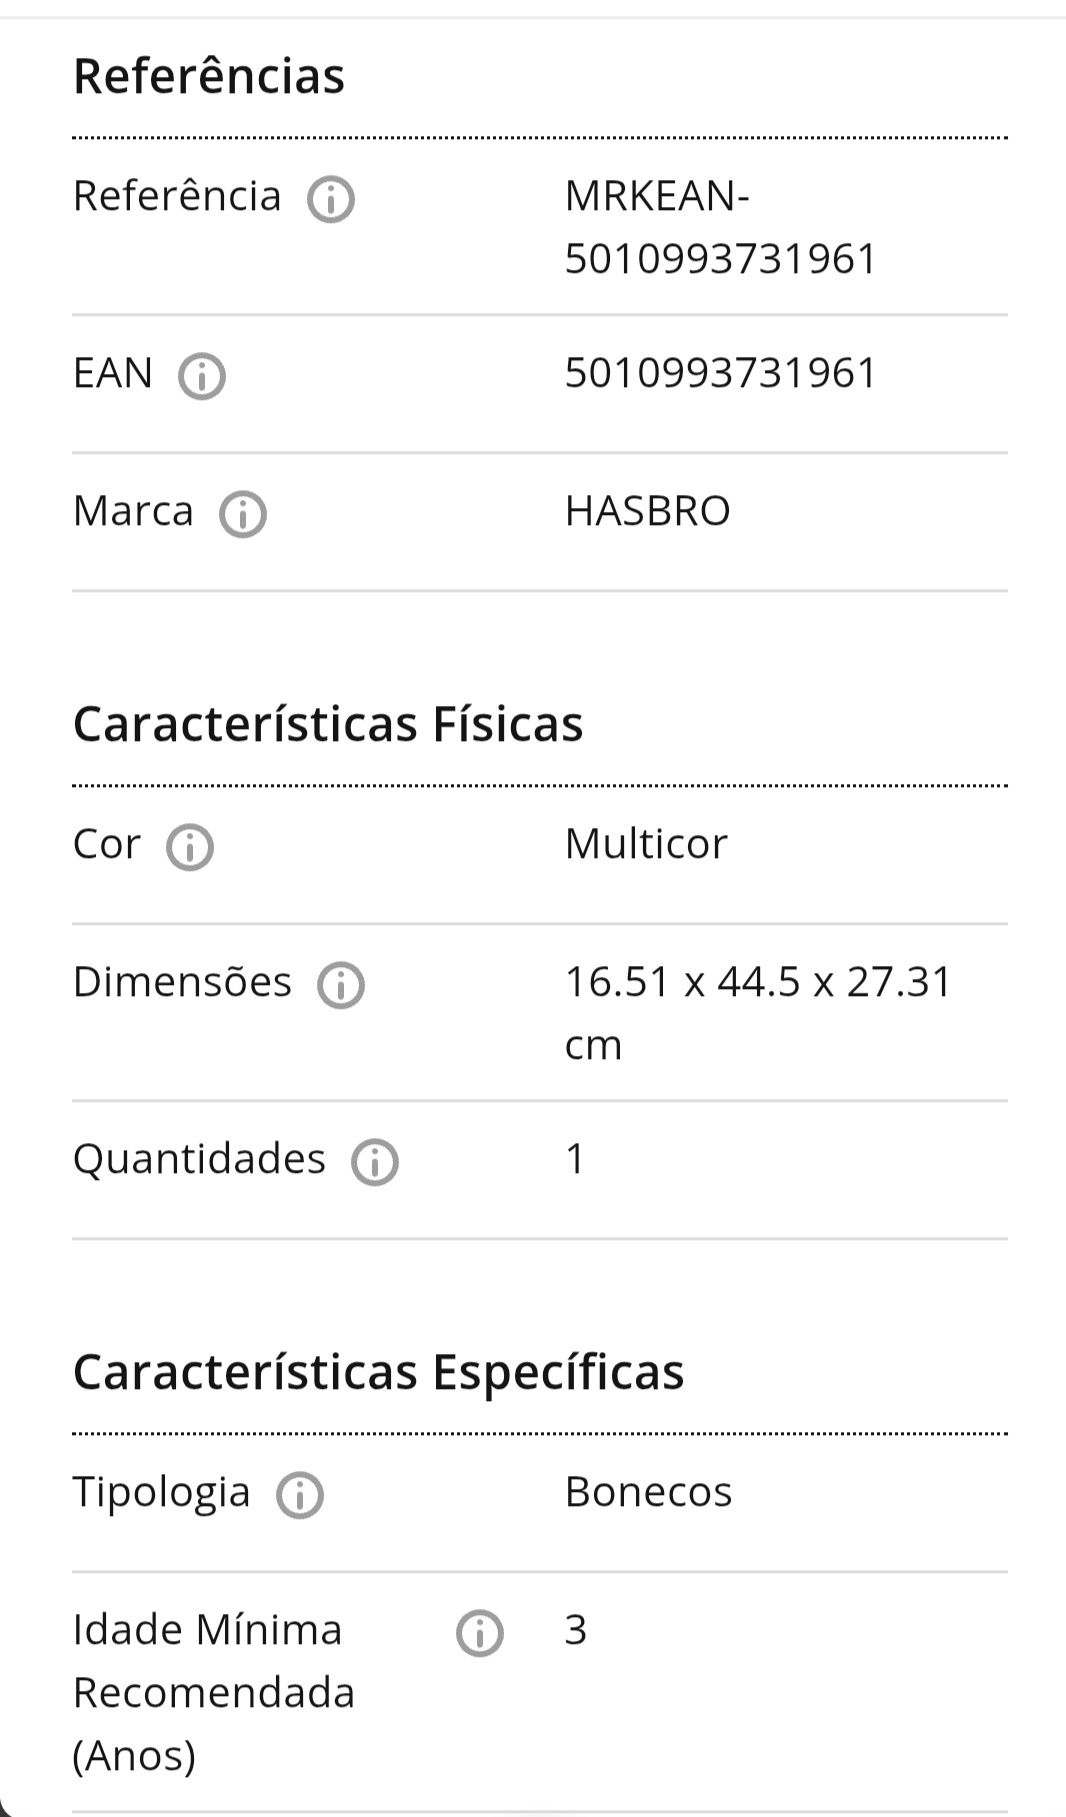Tap the Características Específicas heading
Image resolution: width=1066 pixels, height=1817 pixels.
[x=379, y=1372]
